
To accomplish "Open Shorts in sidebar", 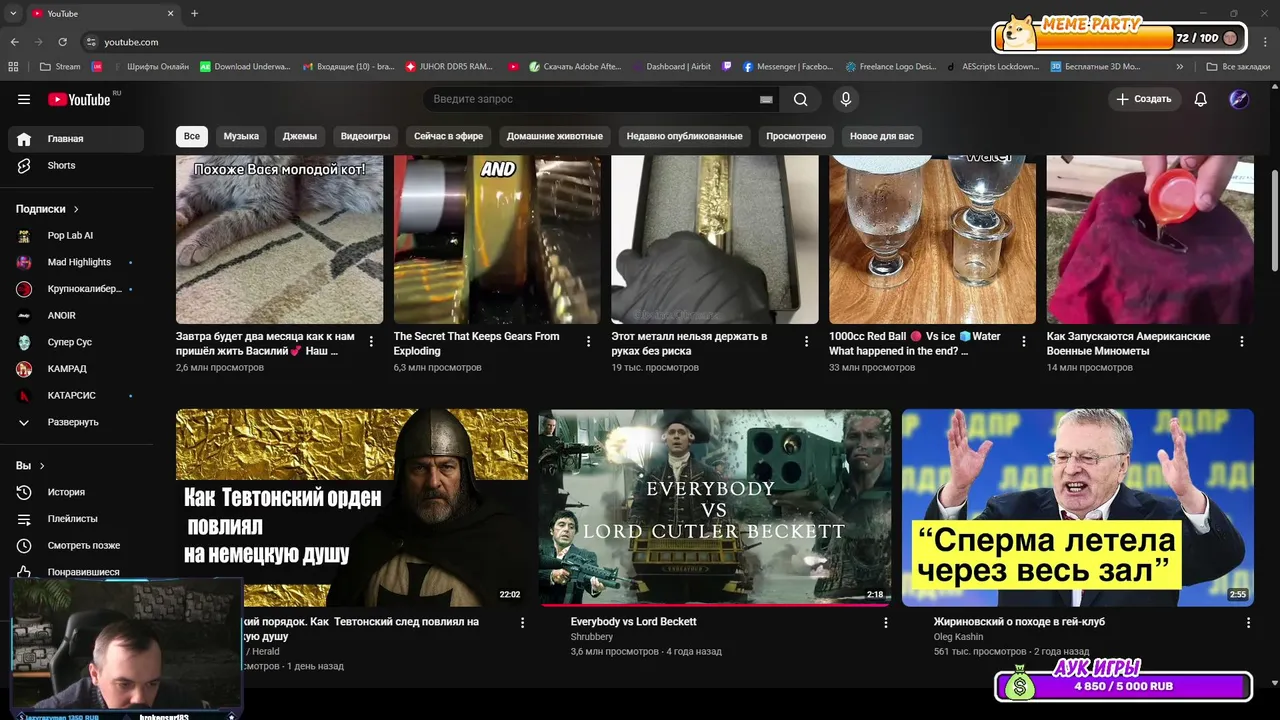I will click(x=76, y=165).
